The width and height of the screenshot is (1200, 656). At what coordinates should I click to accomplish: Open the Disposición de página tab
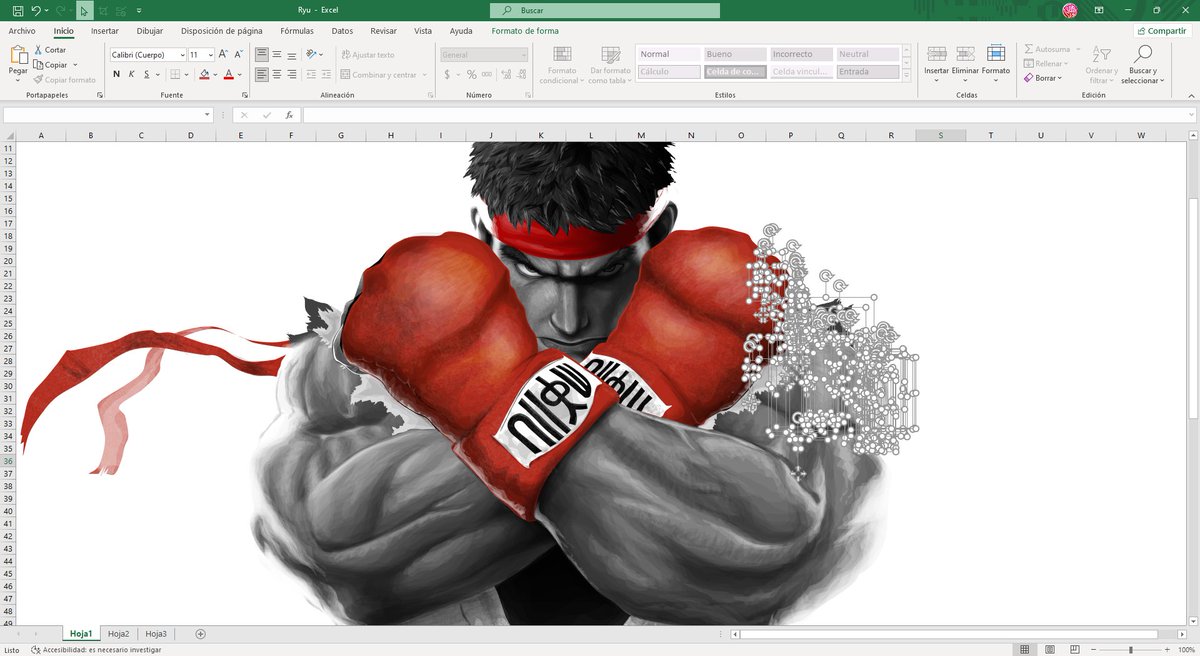click(222, 31)
